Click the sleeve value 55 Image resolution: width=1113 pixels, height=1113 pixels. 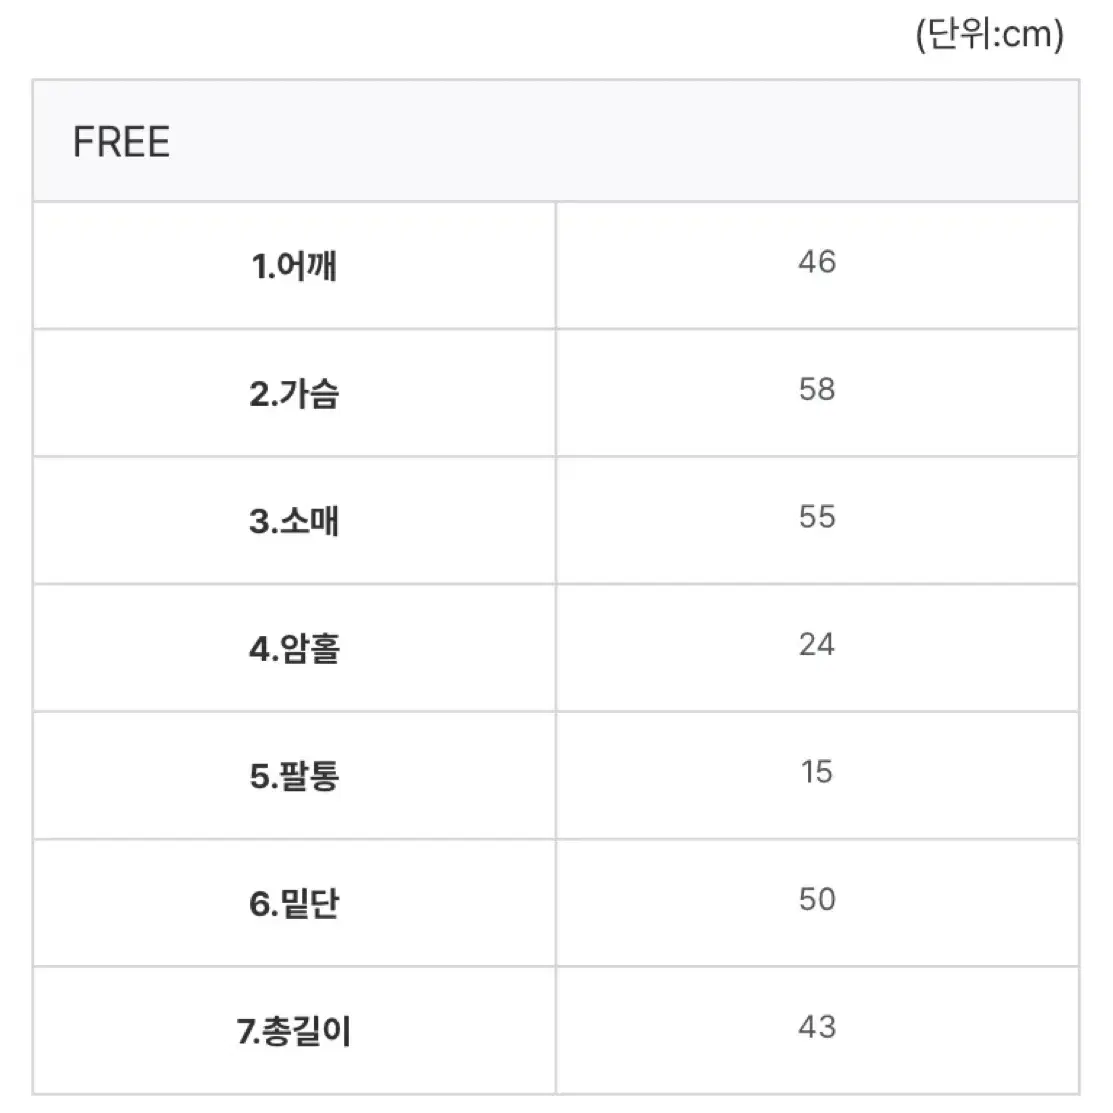[x=817, y=517]
